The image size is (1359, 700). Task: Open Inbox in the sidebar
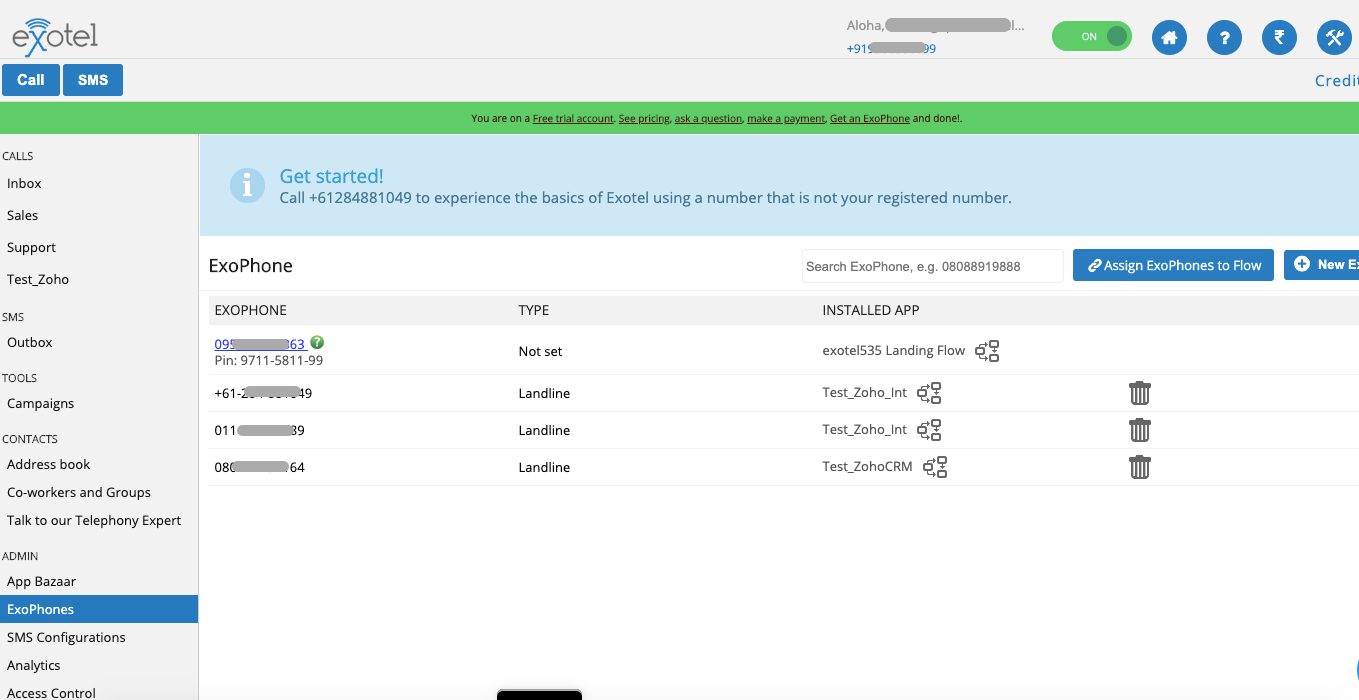(24, 183)
